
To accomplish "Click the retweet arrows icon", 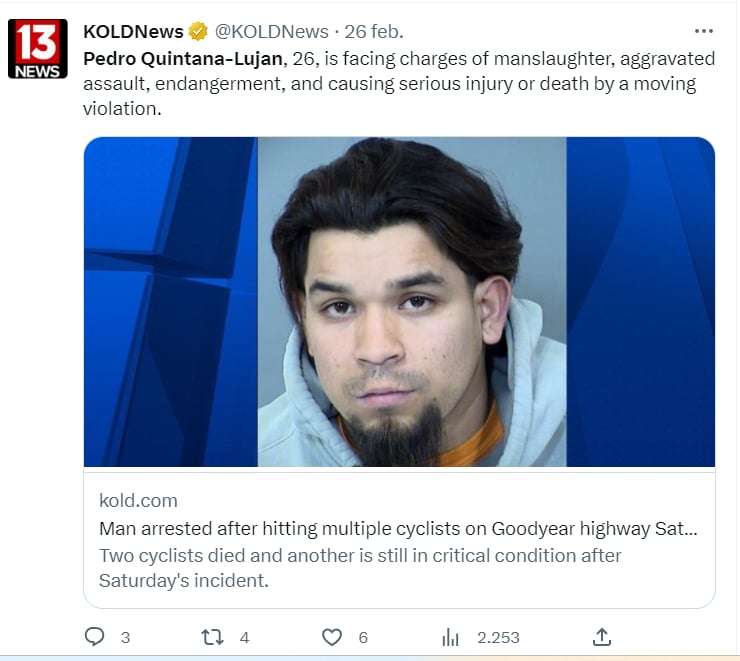I will 212,637.
